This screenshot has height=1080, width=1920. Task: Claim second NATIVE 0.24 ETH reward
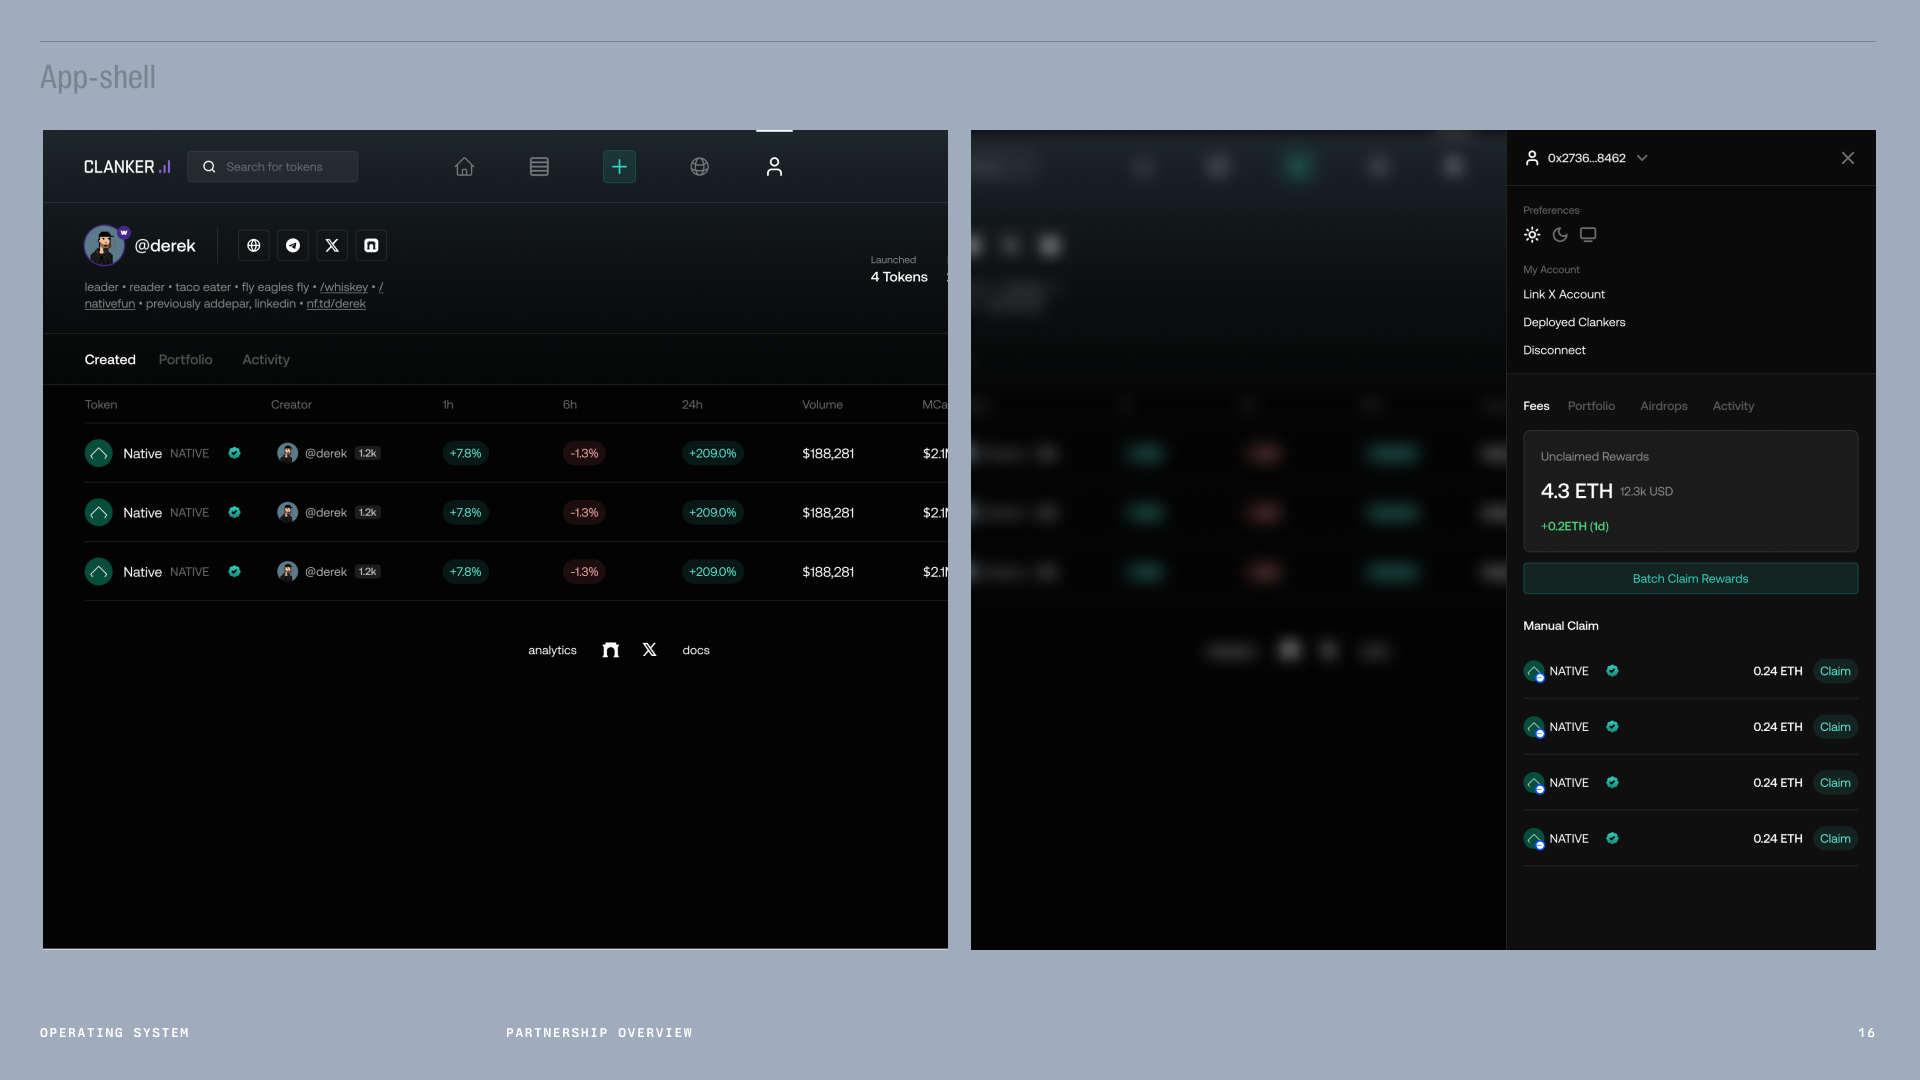(x=1835, y=728)
